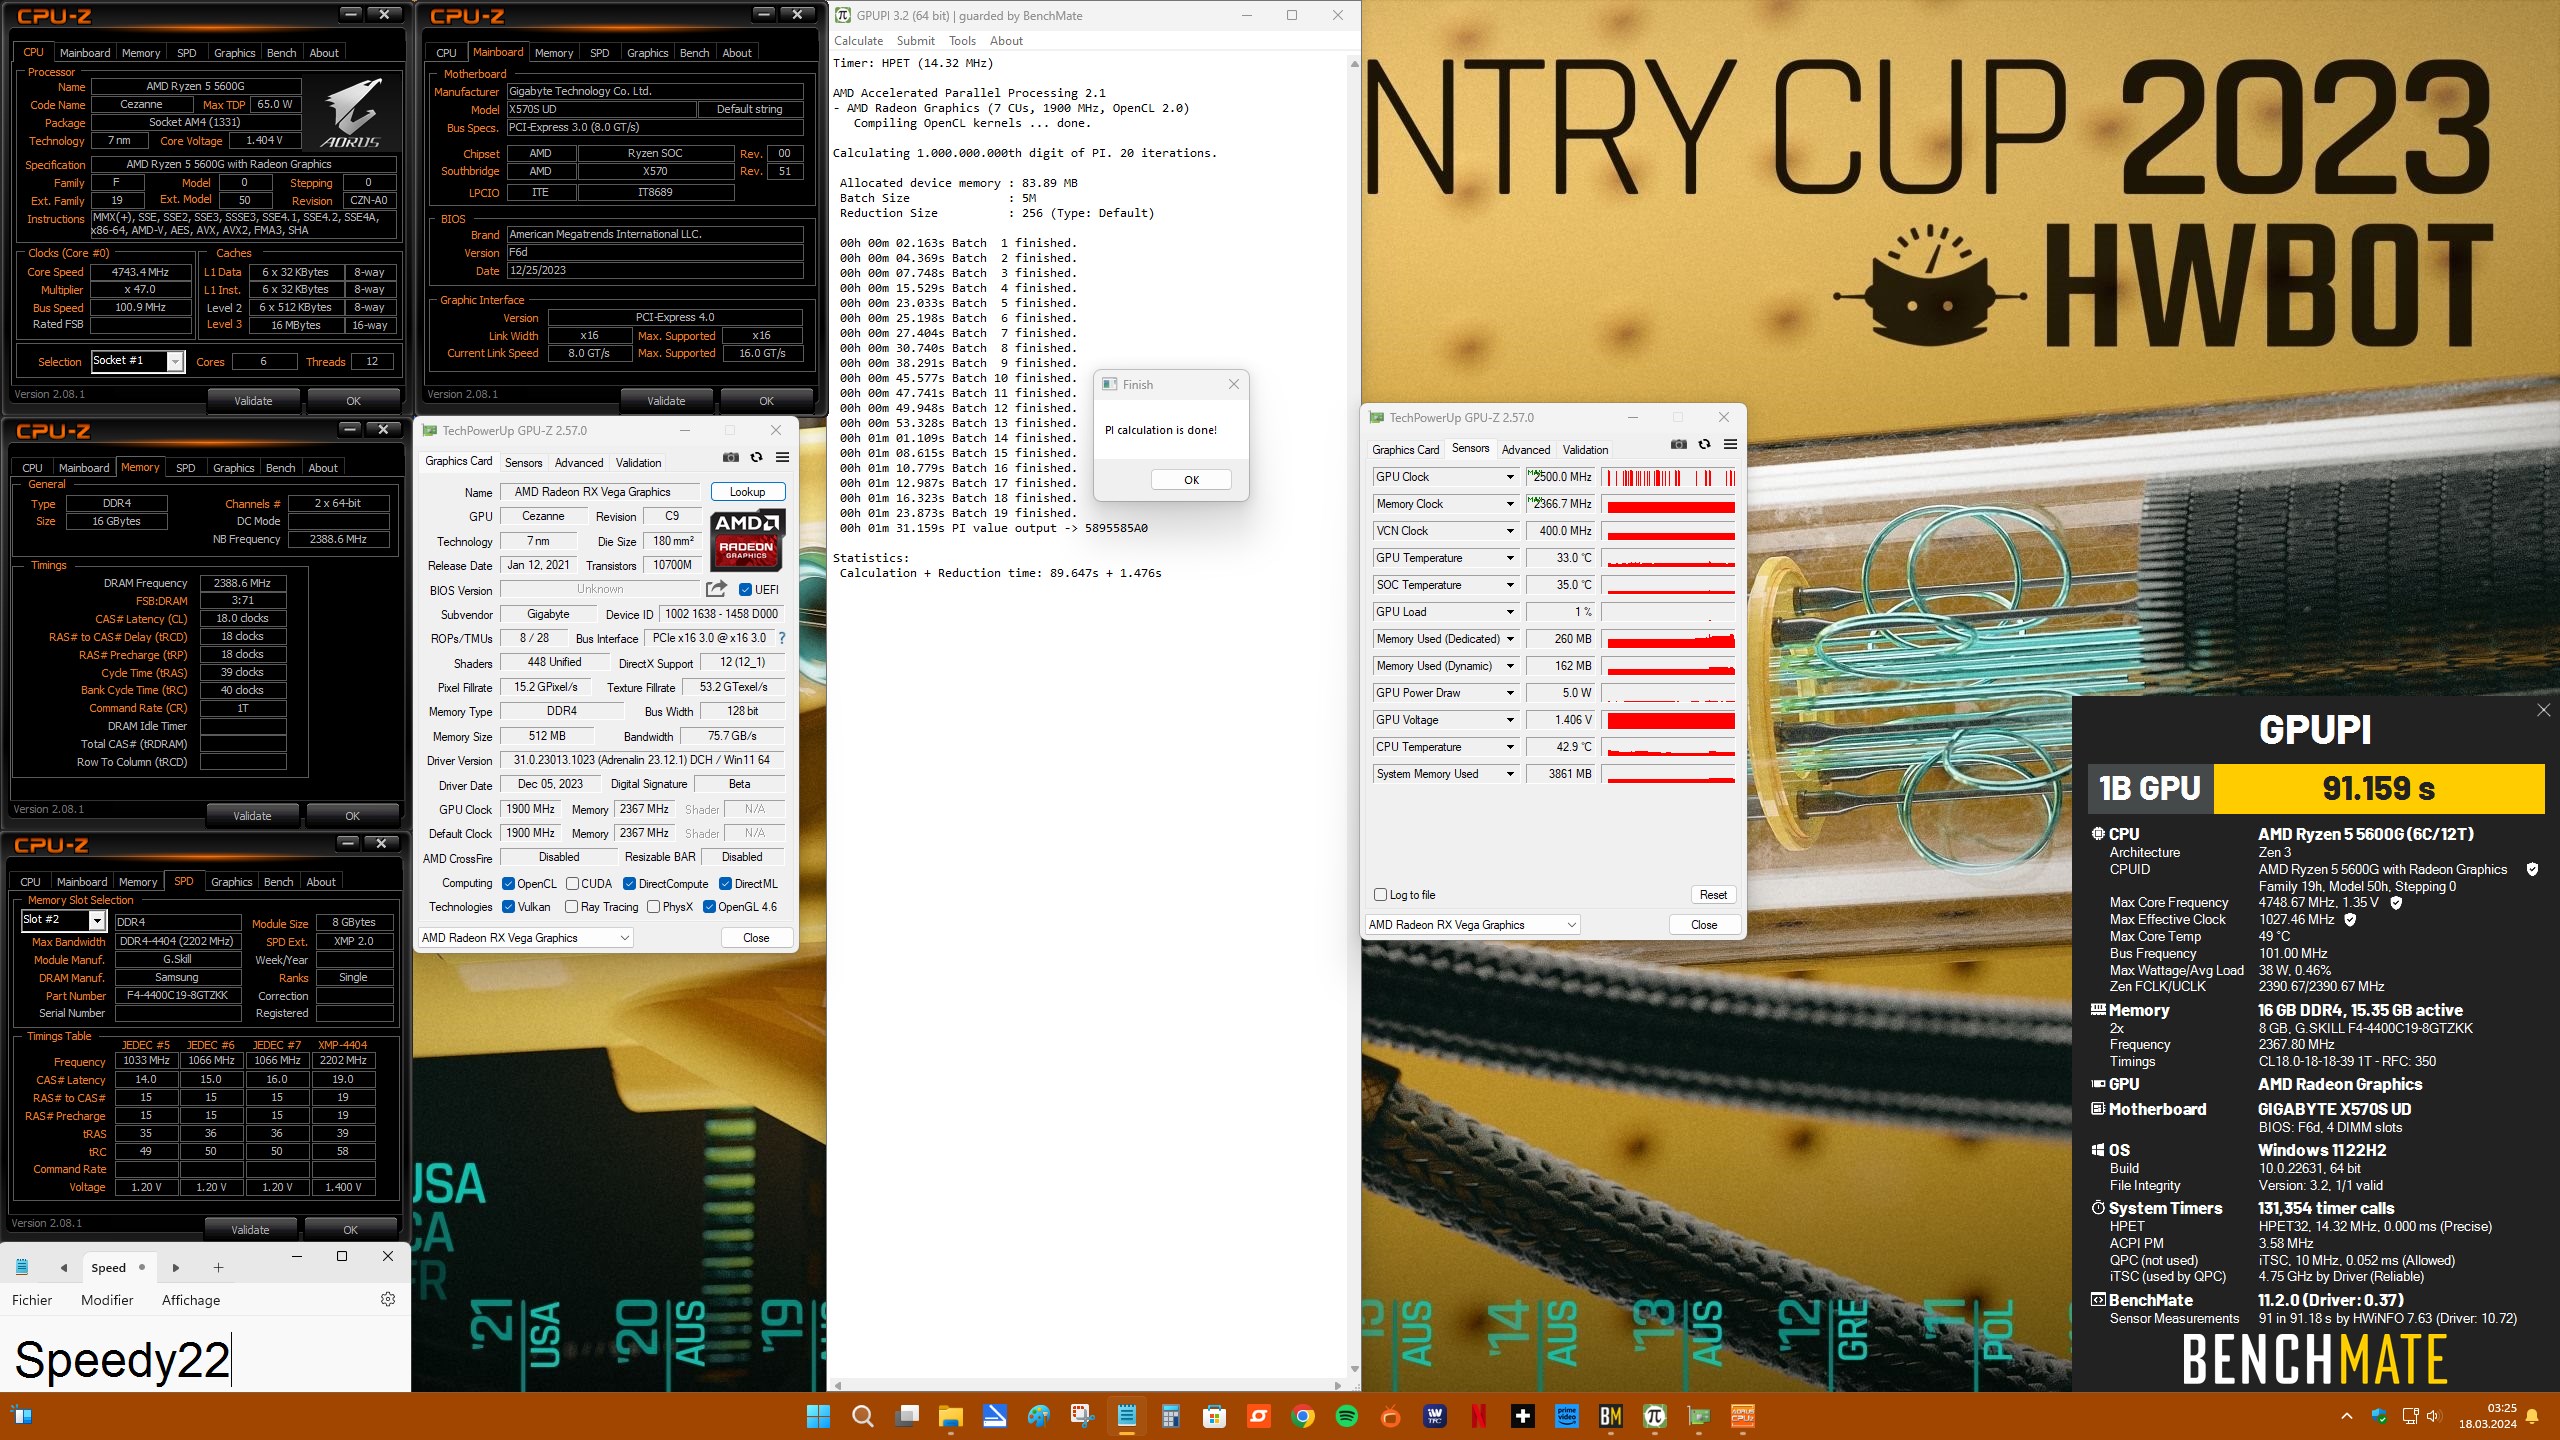Image resolution: width=2560 pixels, height=1440 pixels.
Task: Click Close button in GPU-Z Graphics Card window
Action: pos(756,938)
